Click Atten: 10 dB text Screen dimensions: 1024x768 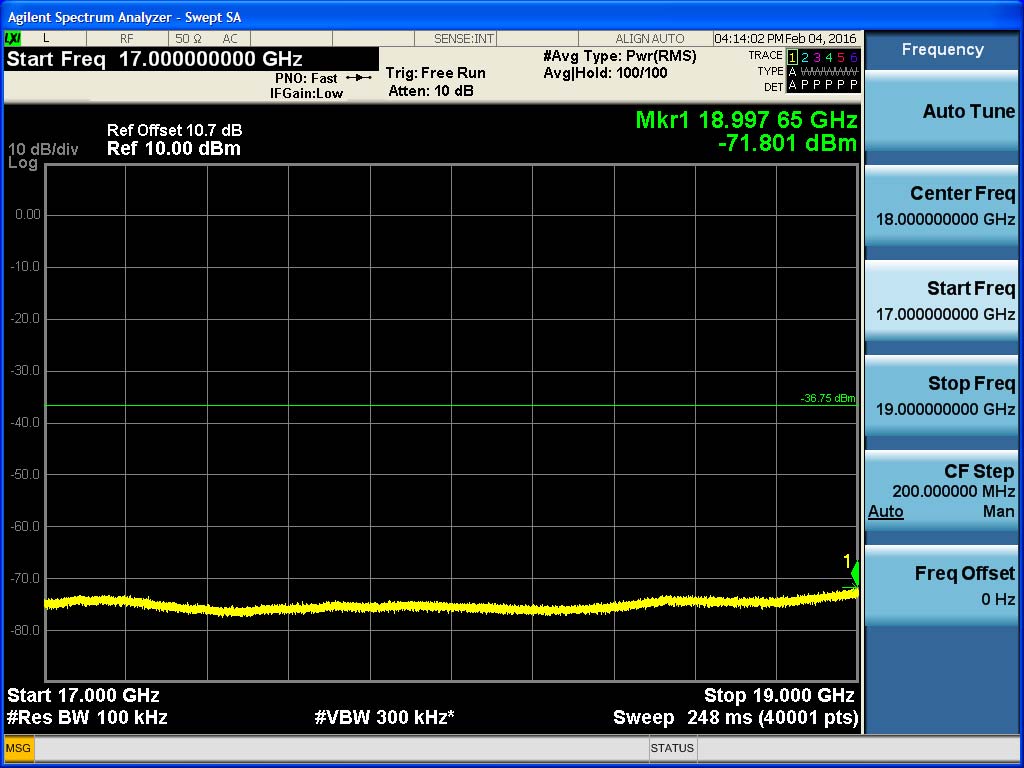(431, 91)
